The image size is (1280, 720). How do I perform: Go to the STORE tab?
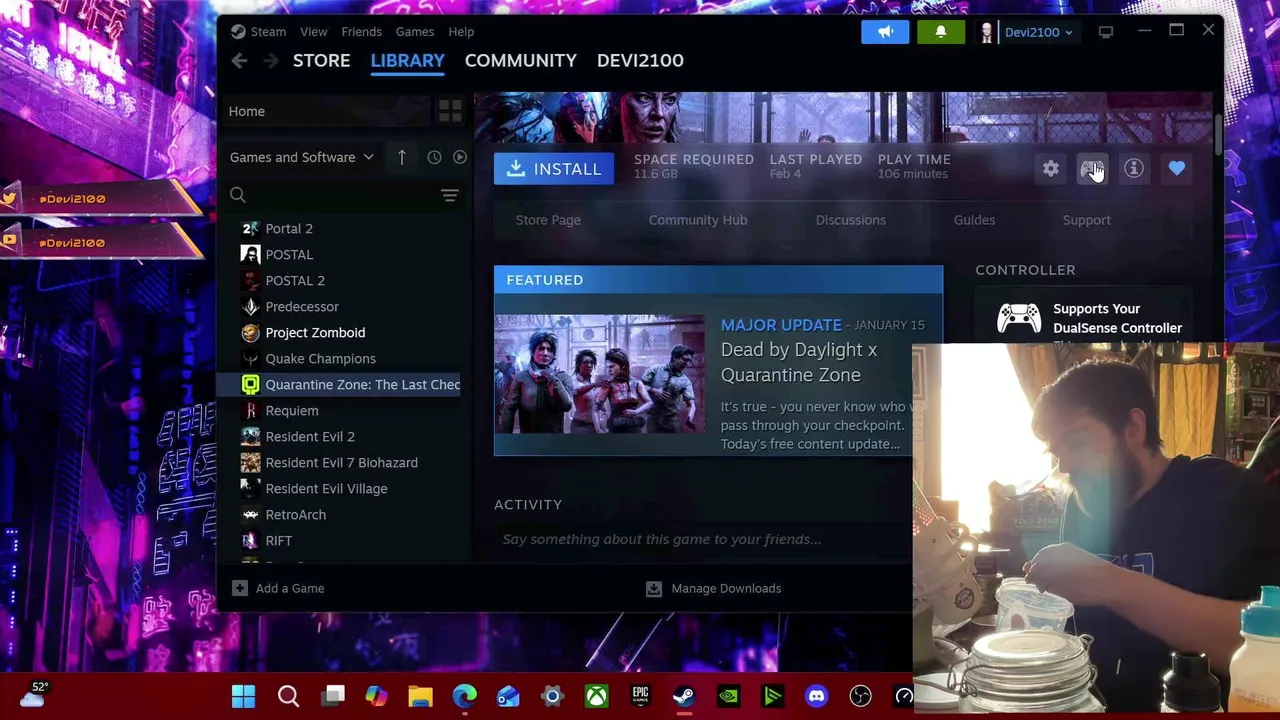(322, 60)
